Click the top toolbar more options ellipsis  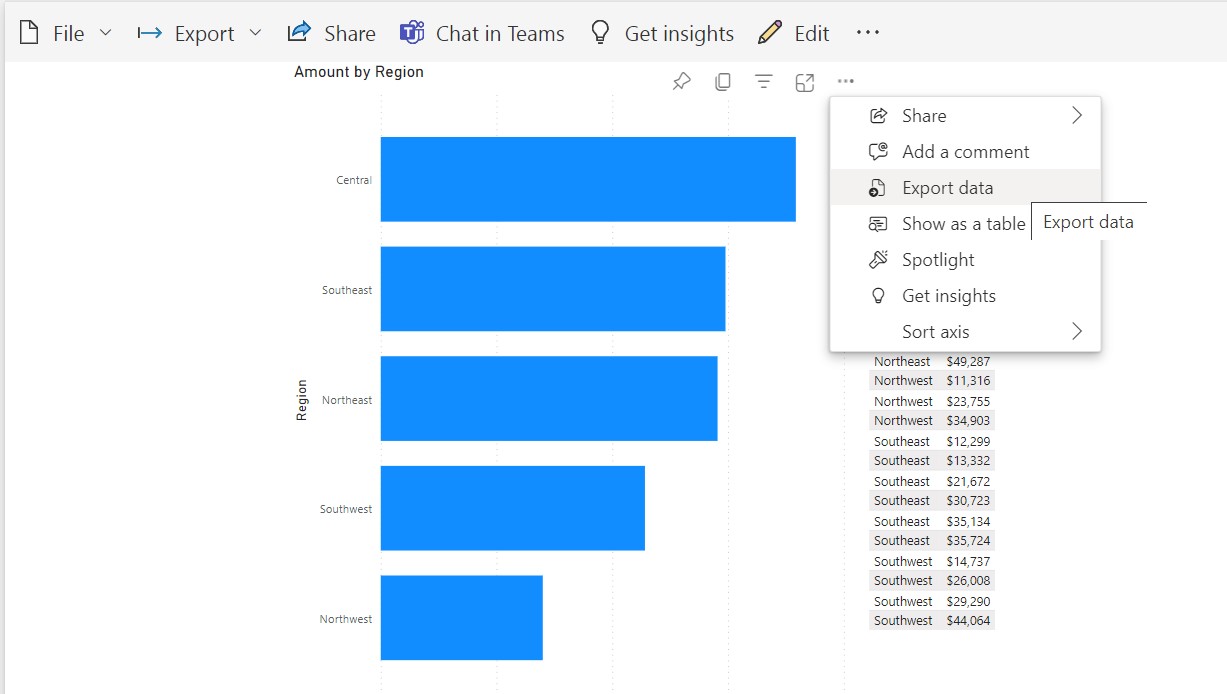(x=868, y=33)
